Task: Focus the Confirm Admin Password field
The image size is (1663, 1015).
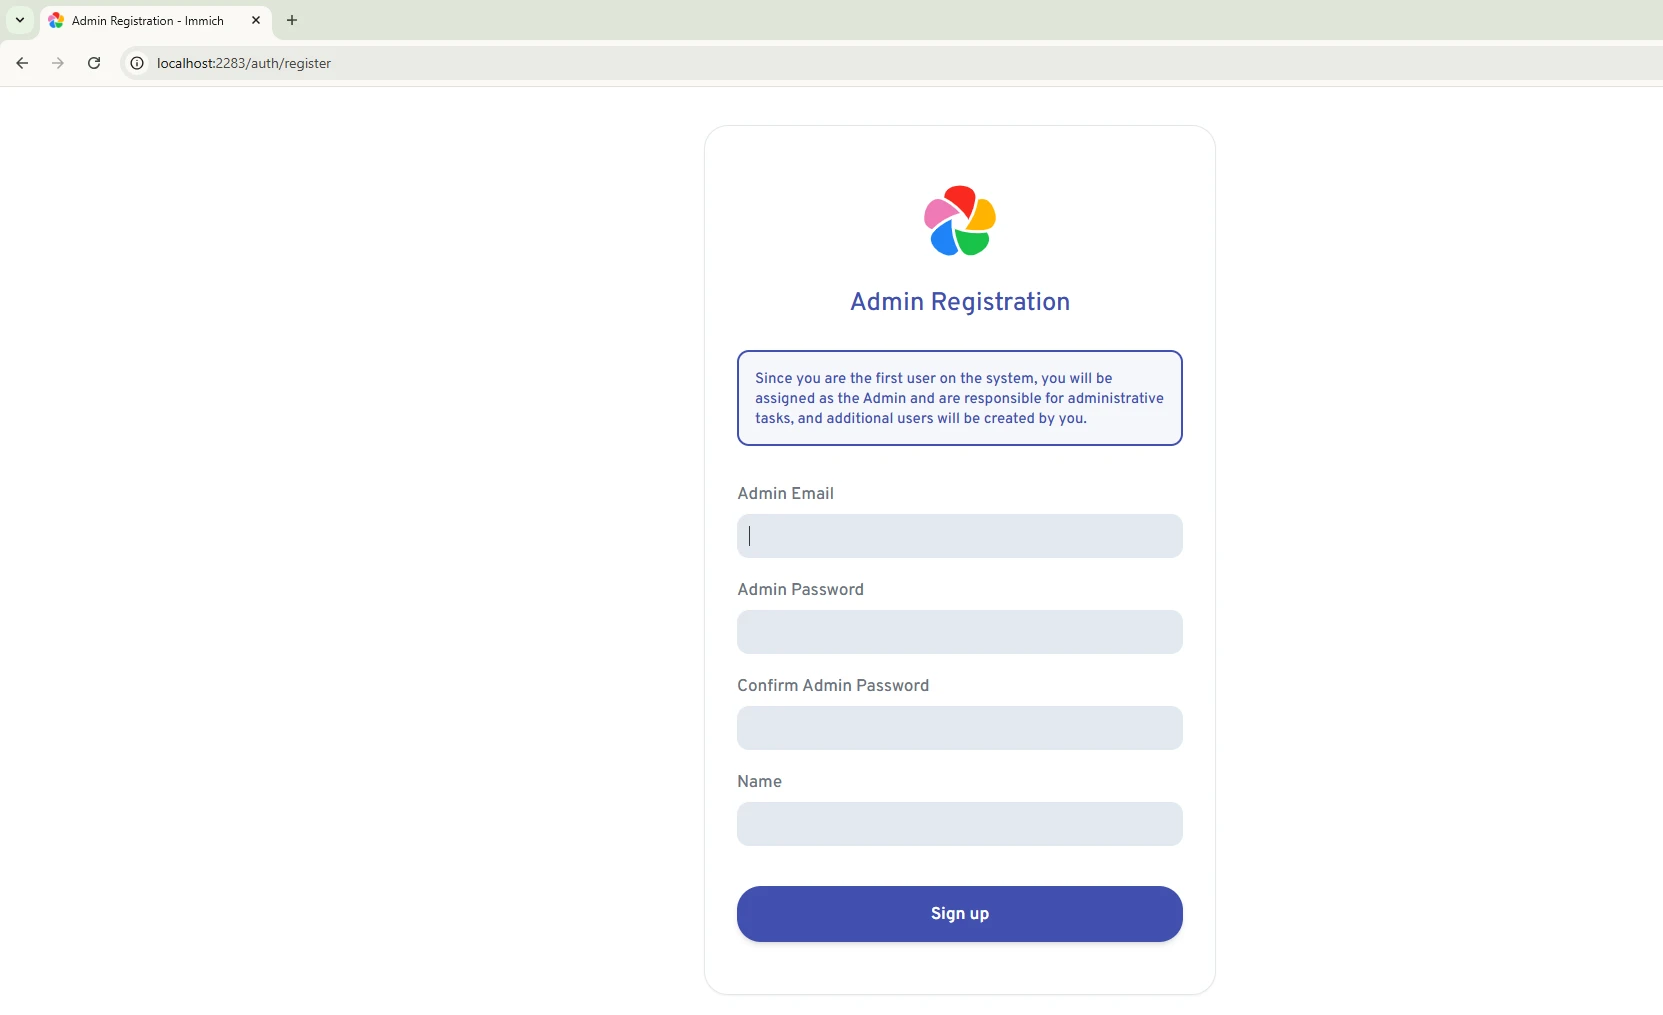Action: [959, 728]
